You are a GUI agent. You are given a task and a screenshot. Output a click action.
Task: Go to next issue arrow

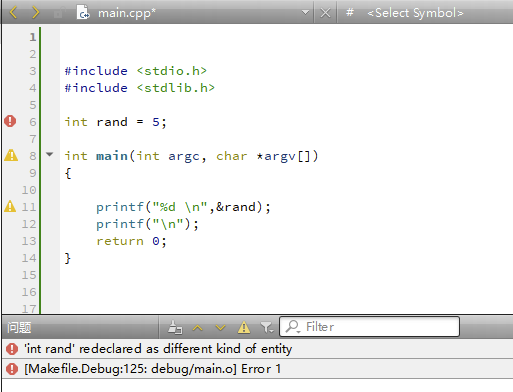click(220, 328)
